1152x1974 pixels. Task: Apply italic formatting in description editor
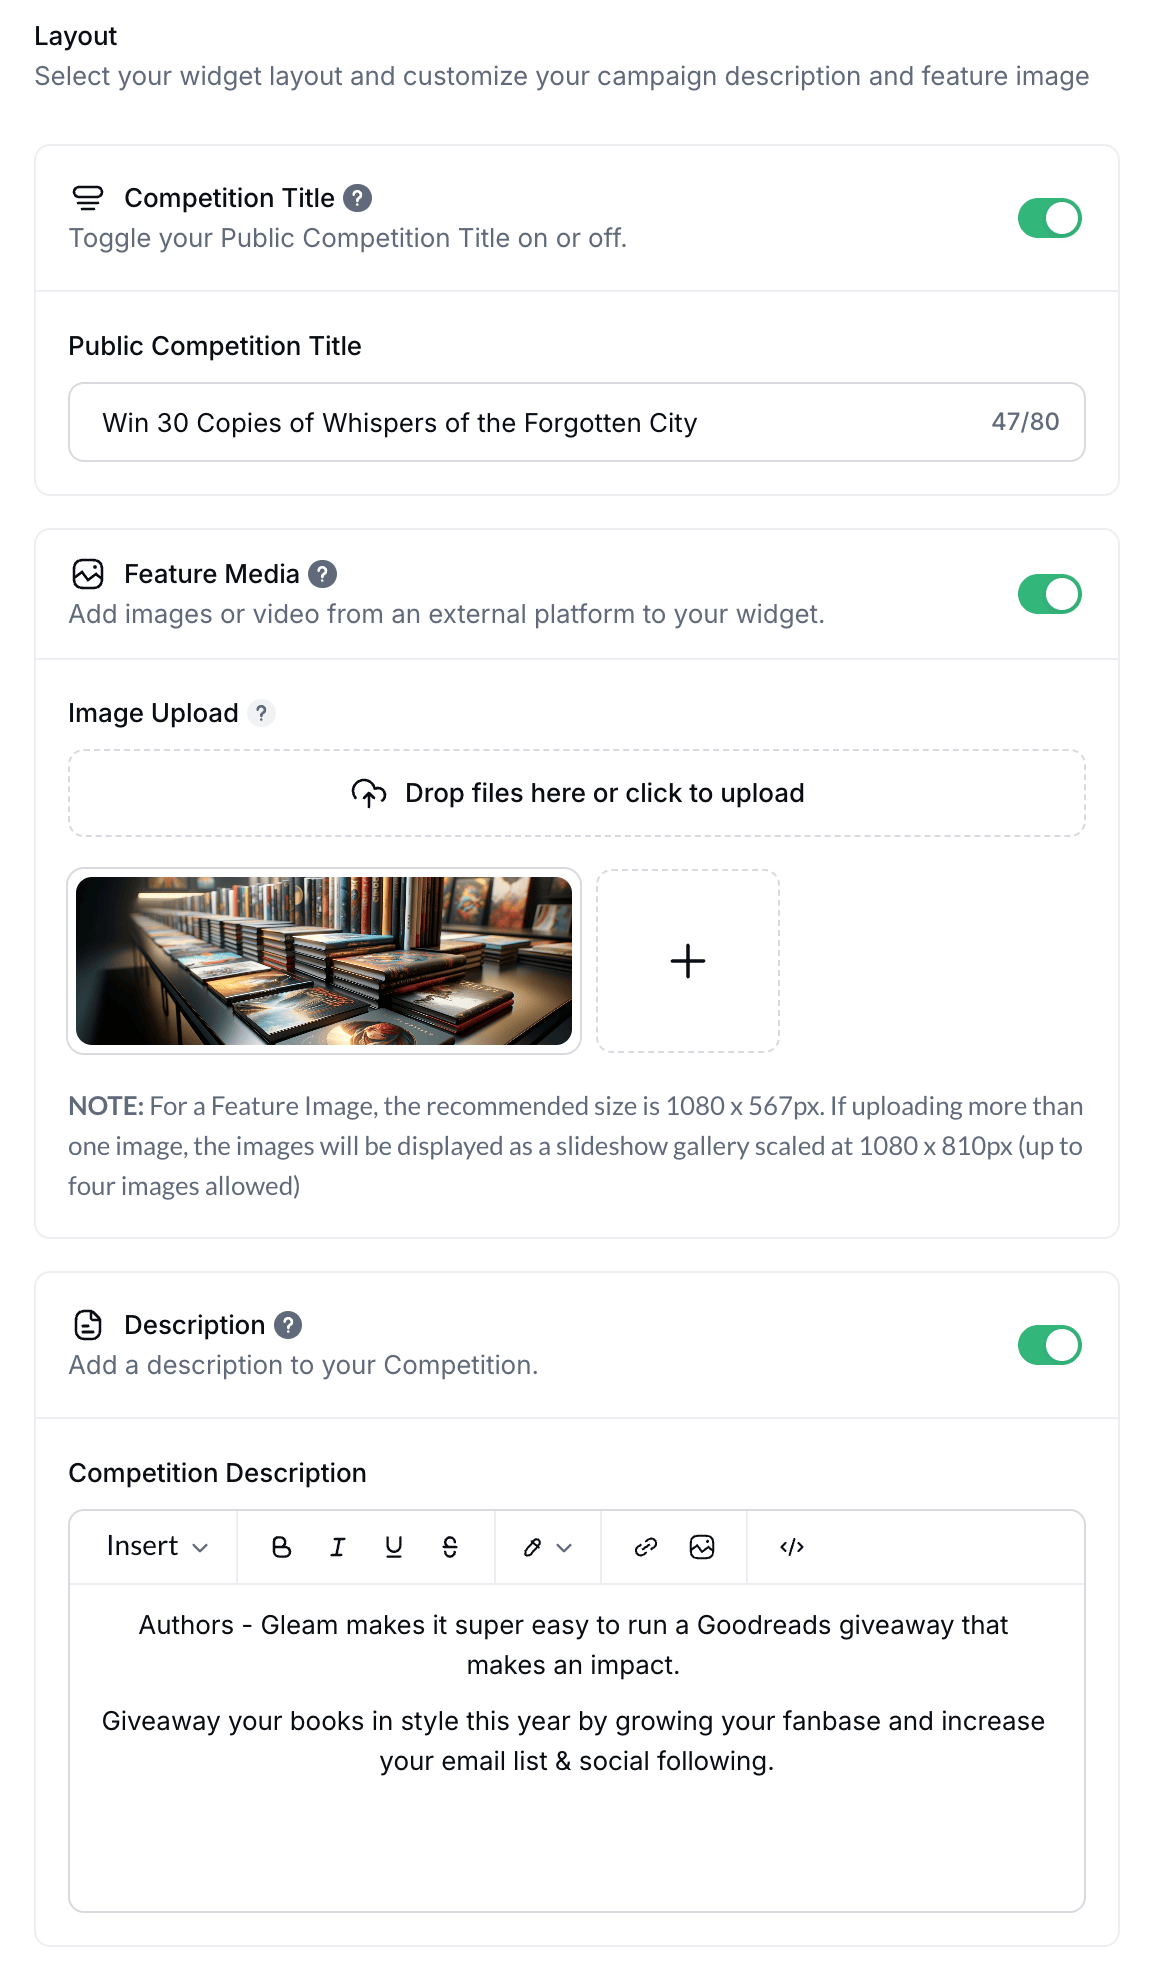tap(338, 1547)
